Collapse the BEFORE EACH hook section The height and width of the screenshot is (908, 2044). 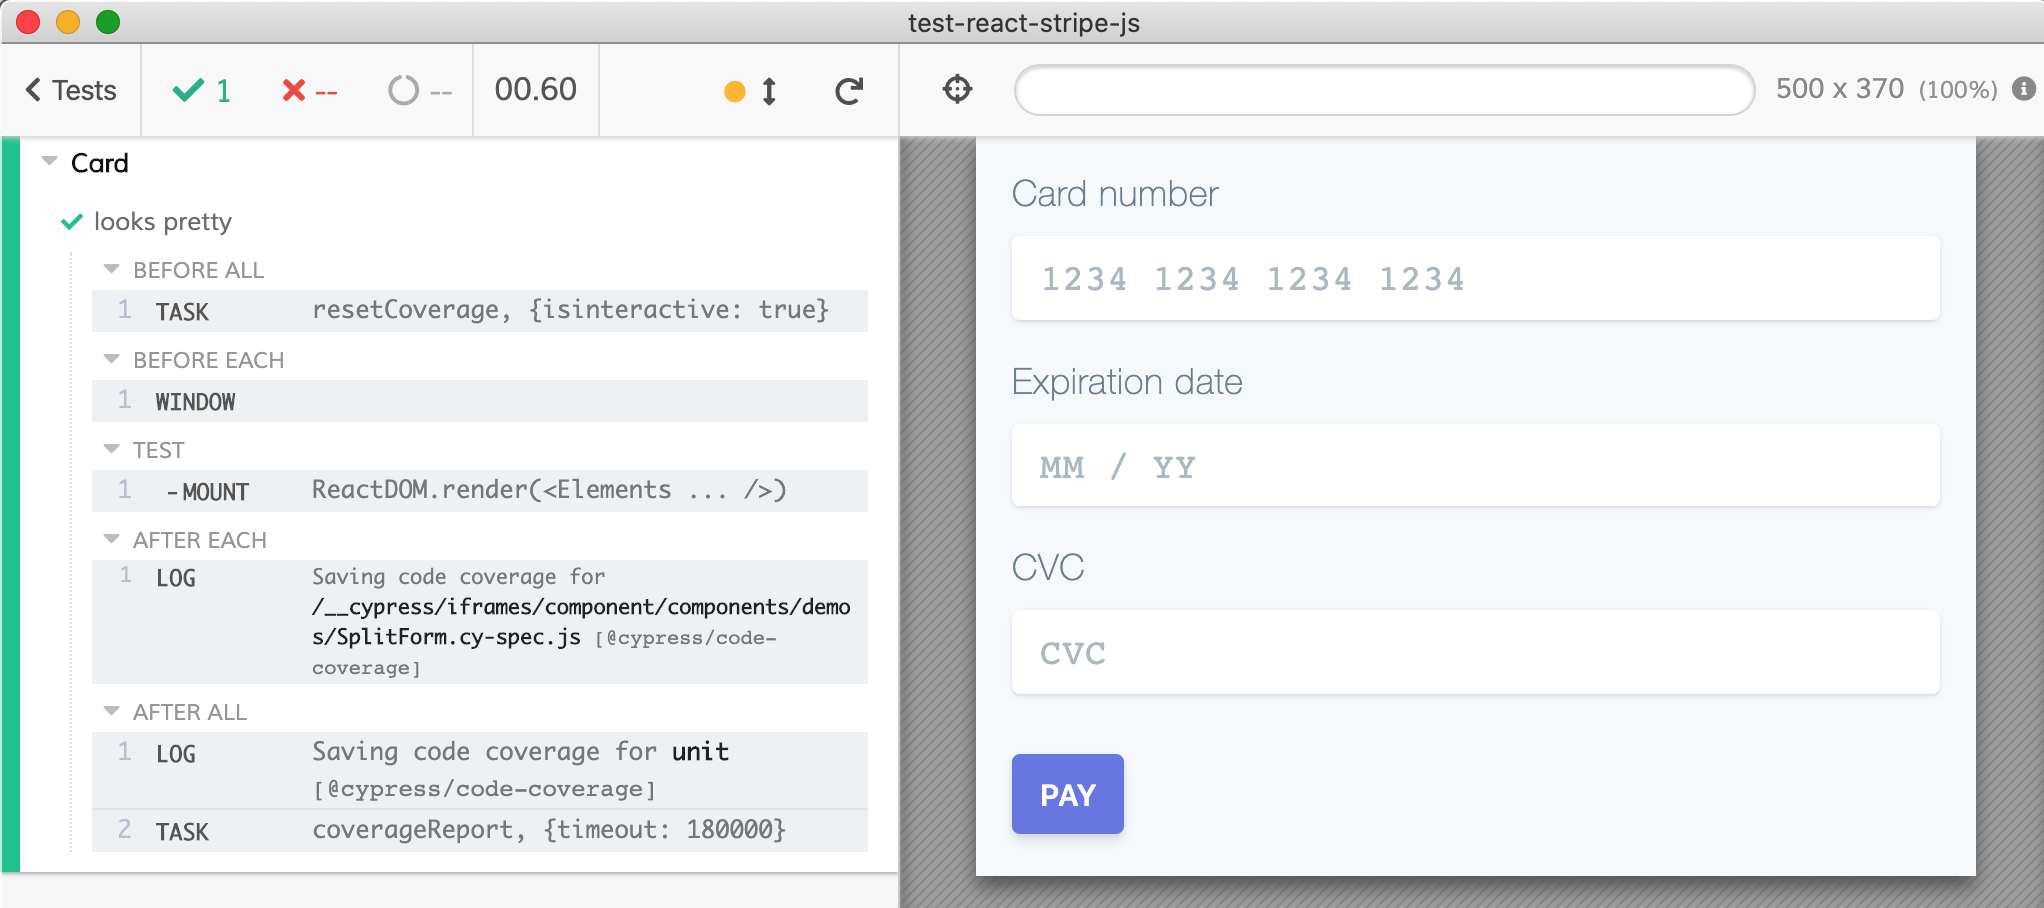[111, 359]
